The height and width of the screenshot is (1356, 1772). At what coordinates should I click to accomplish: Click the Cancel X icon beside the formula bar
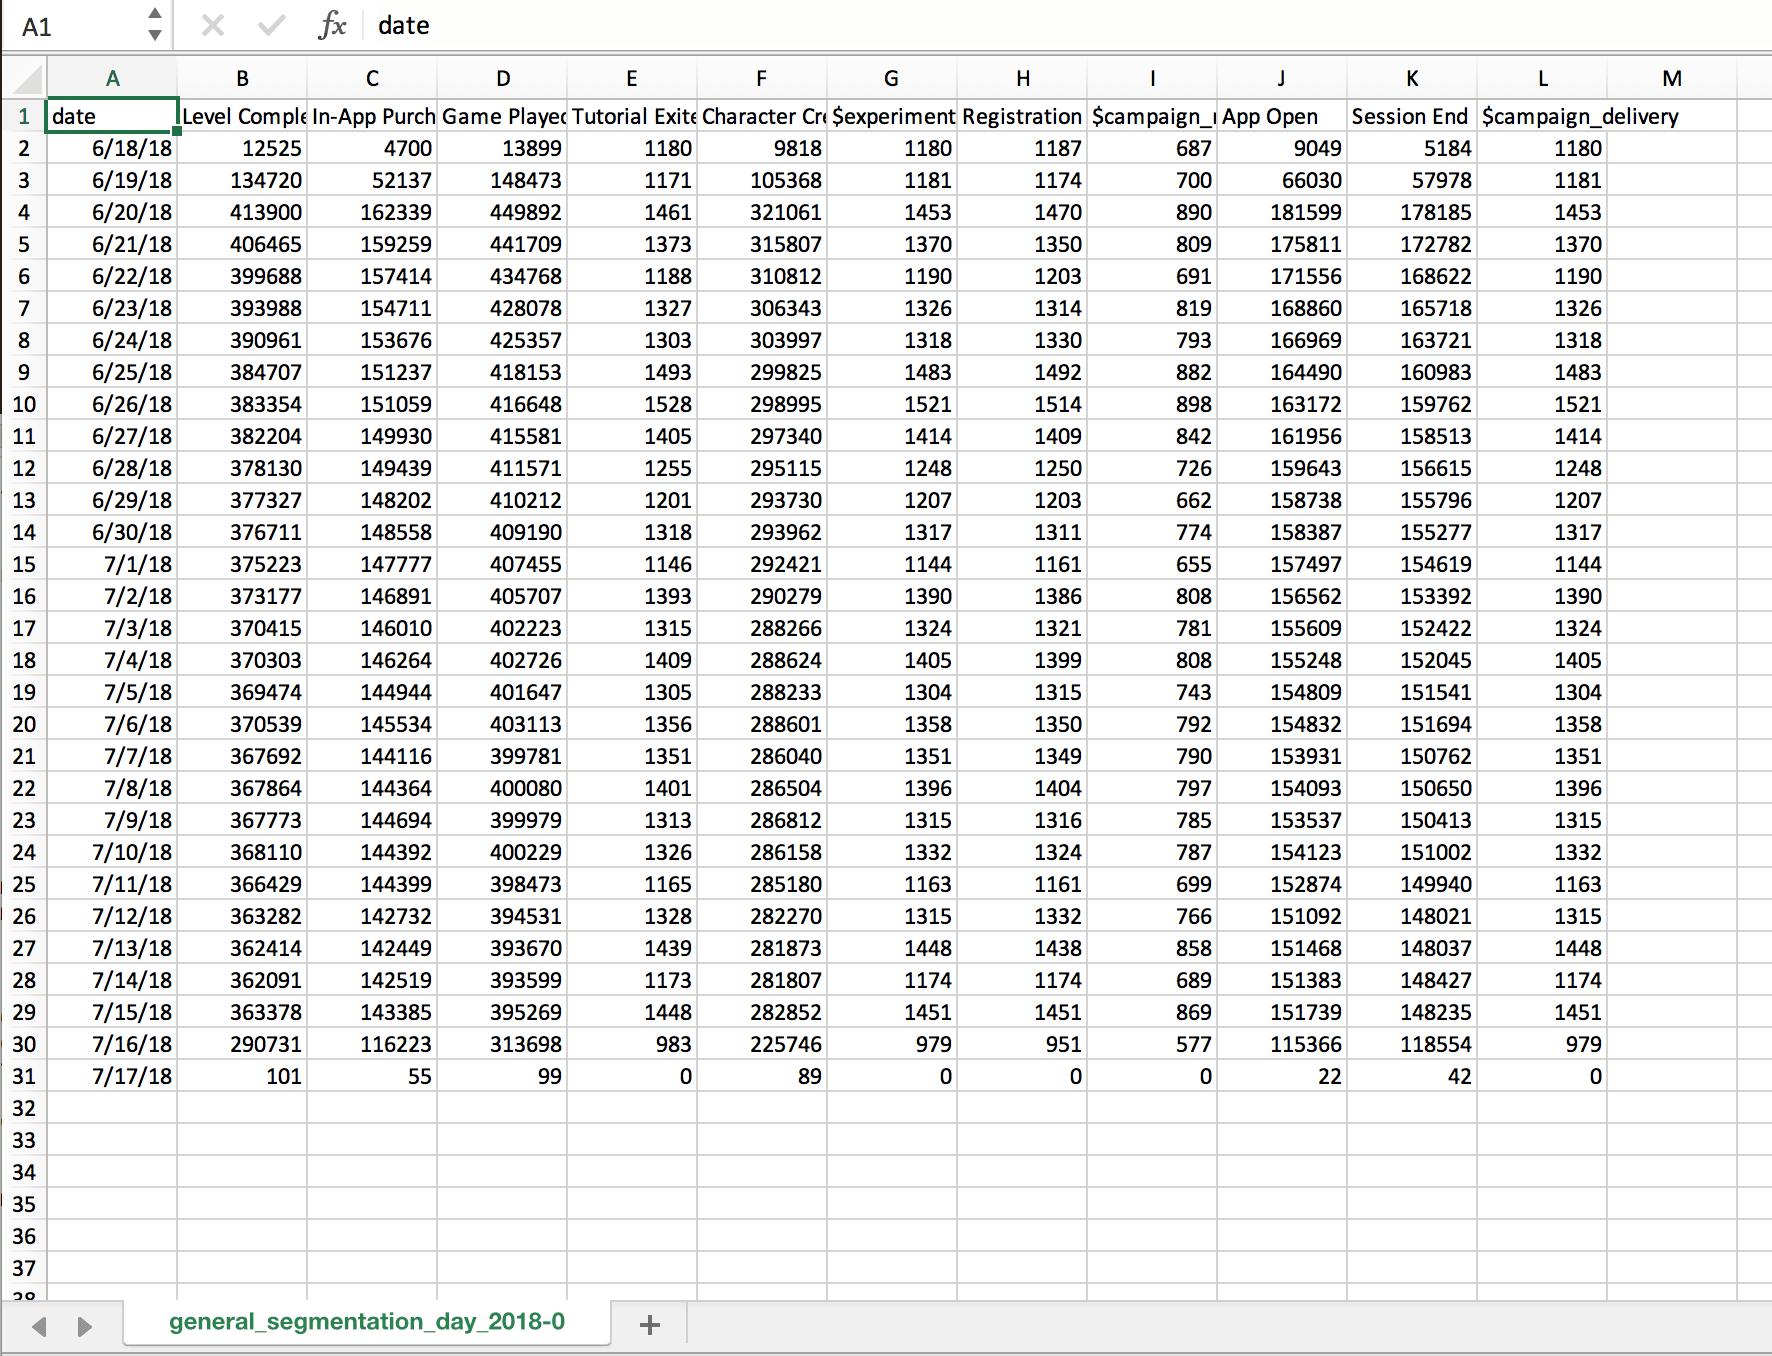click(x=212, y=25)
